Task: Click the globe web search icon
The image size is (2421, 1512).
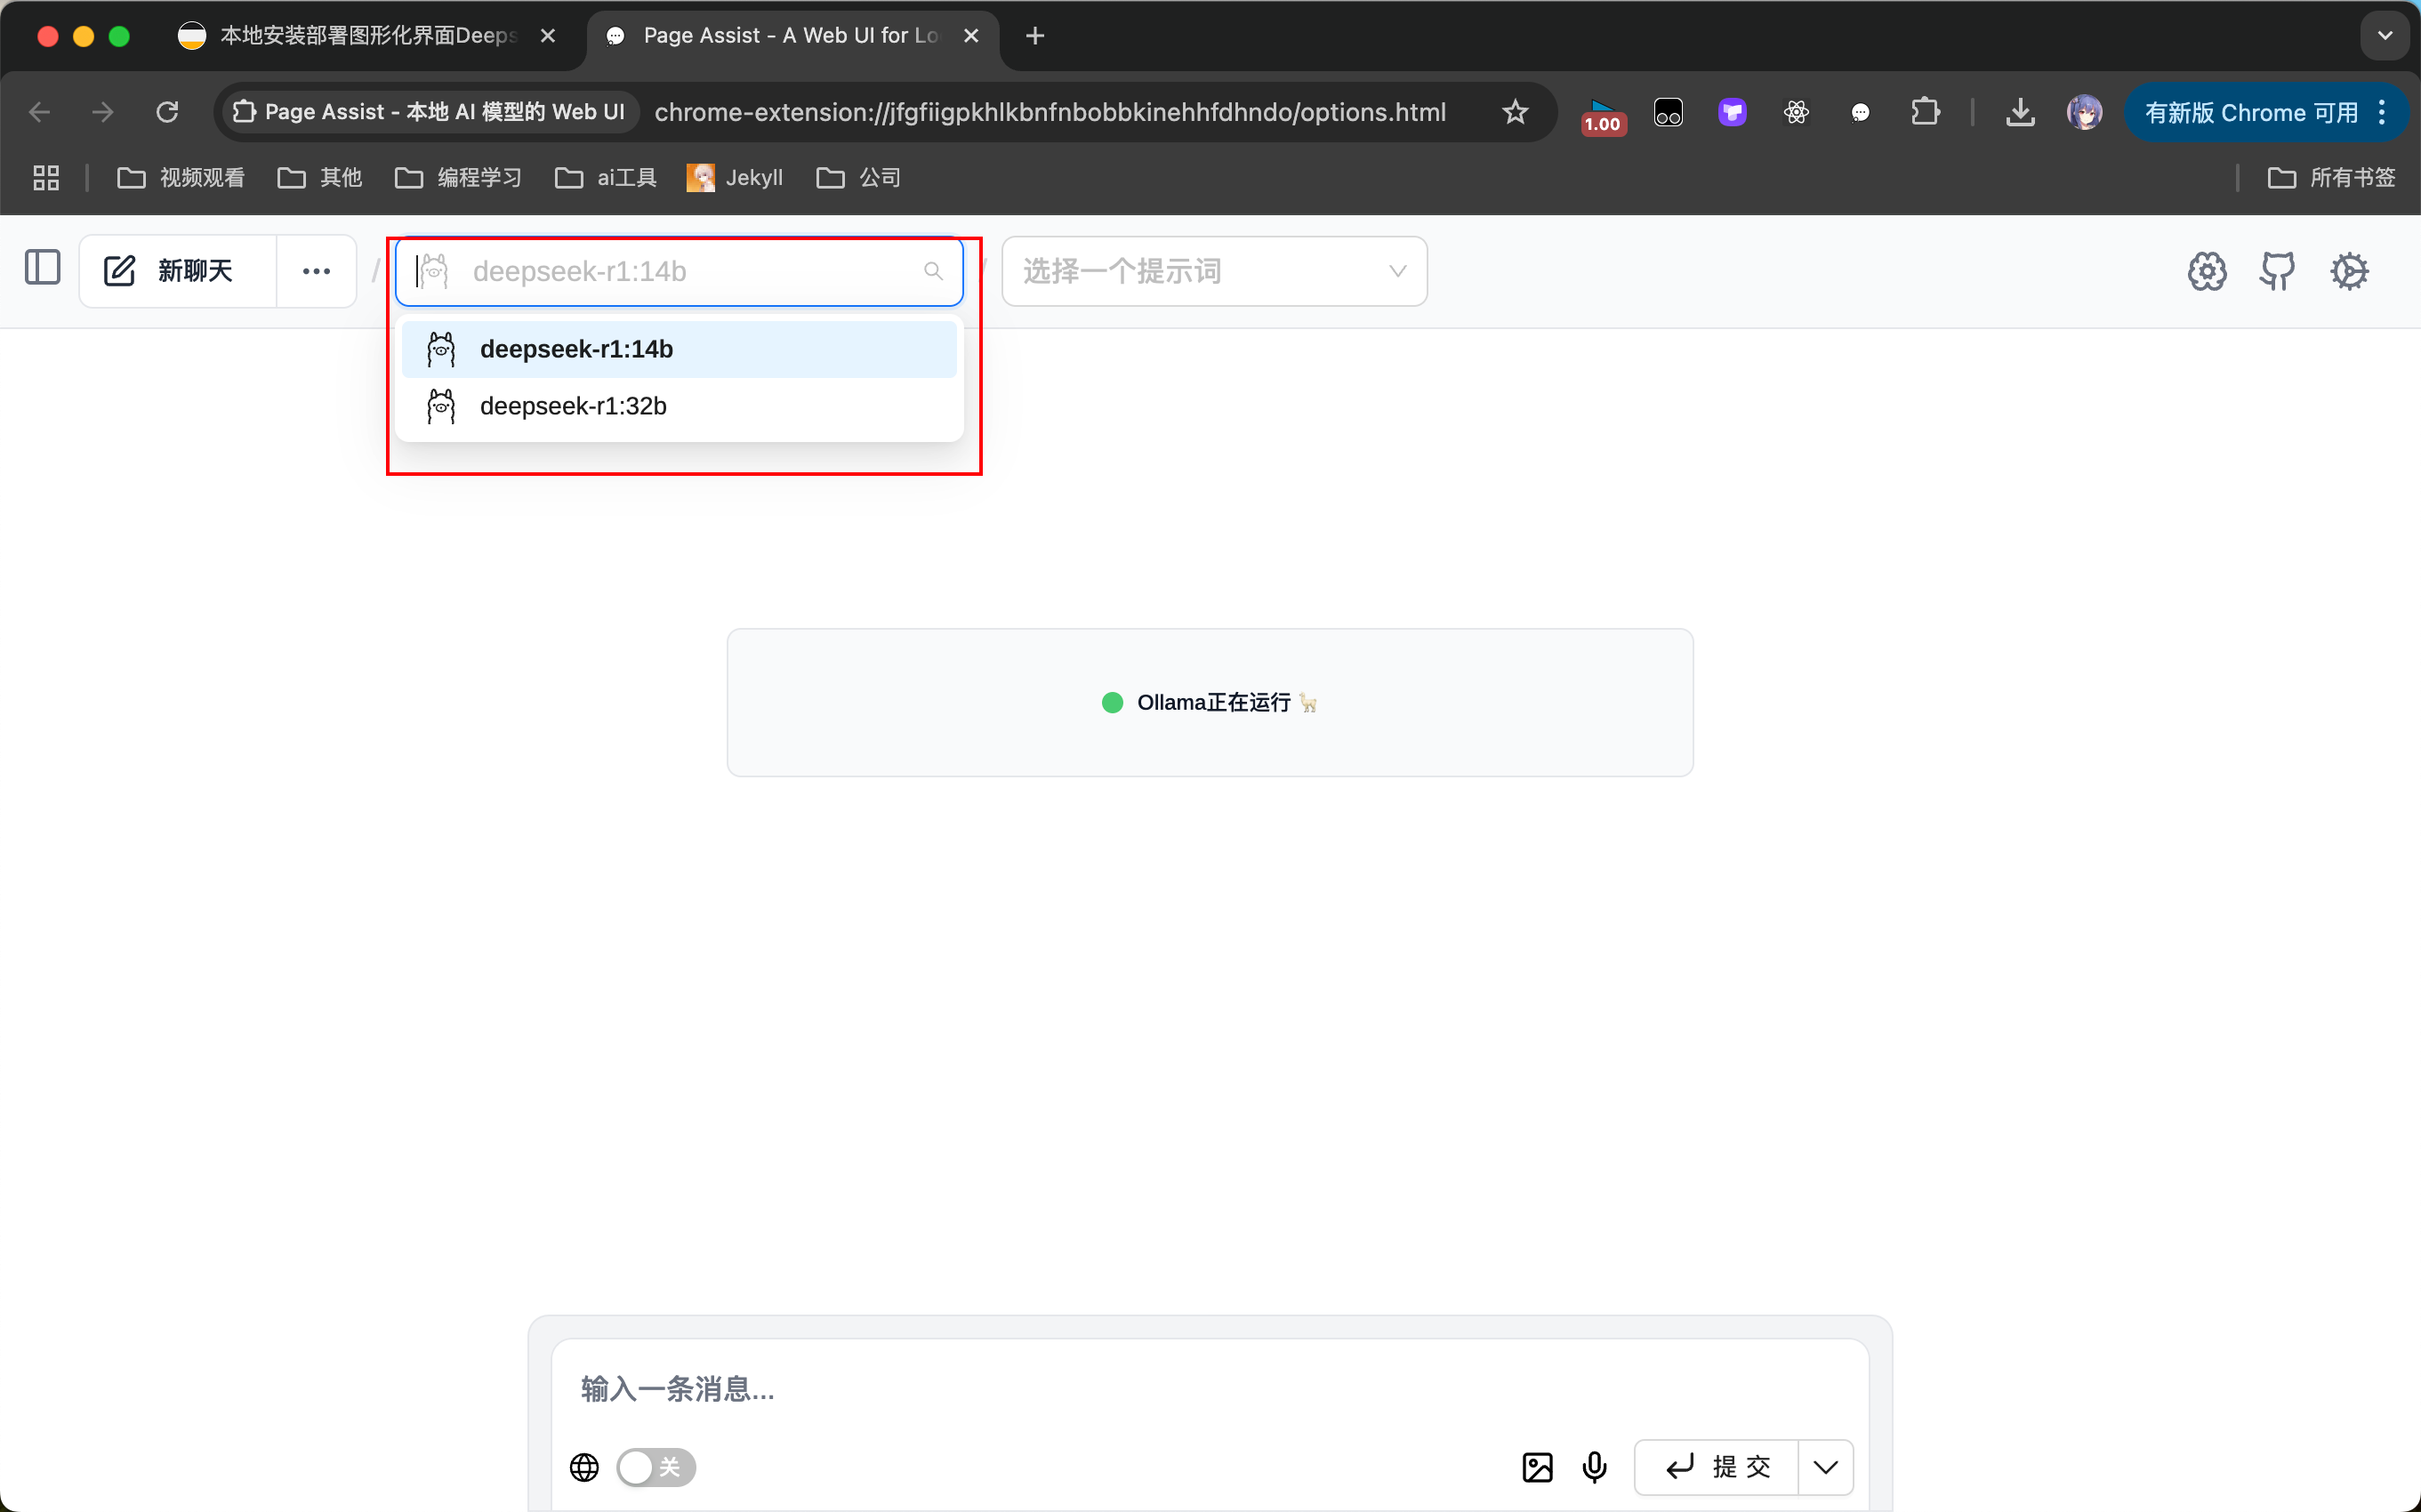Action: 584,1467
